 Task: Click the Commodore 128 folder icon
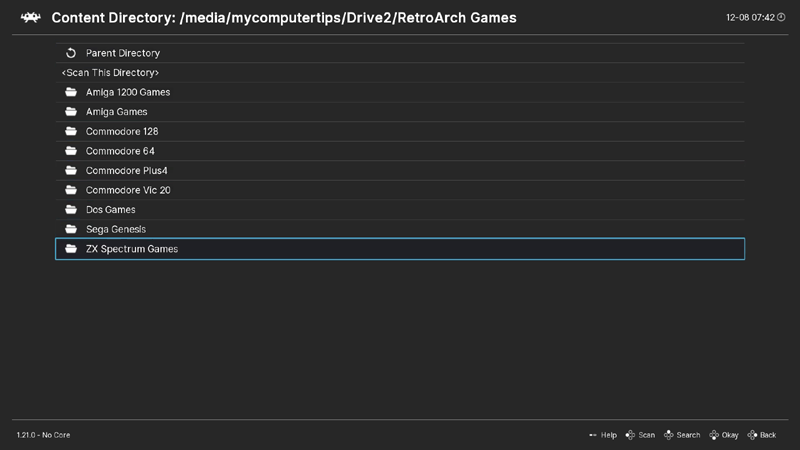(71, 131)
